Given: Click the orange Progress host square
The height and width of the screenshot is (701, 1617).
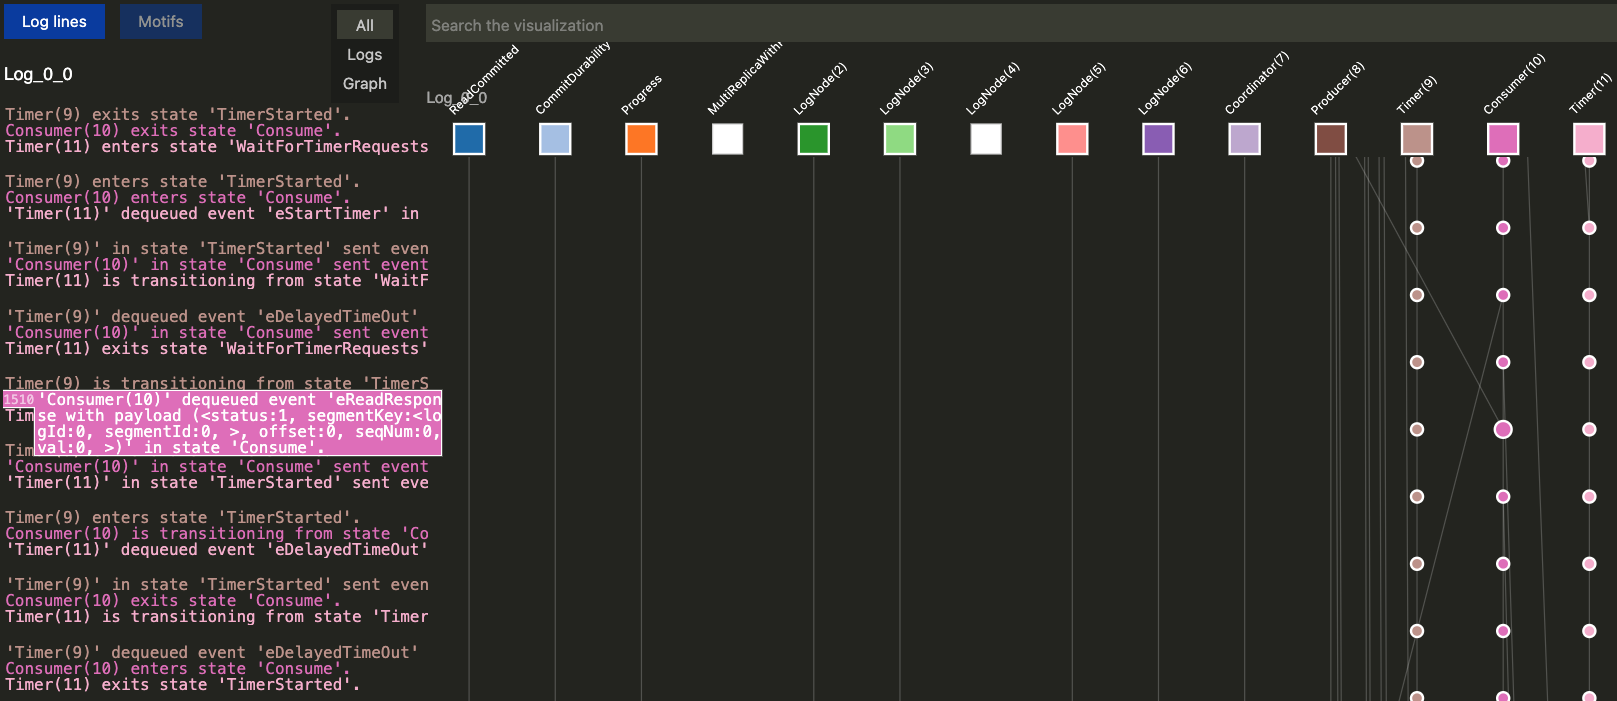Looking at the screenshot, I should [641, 139].
